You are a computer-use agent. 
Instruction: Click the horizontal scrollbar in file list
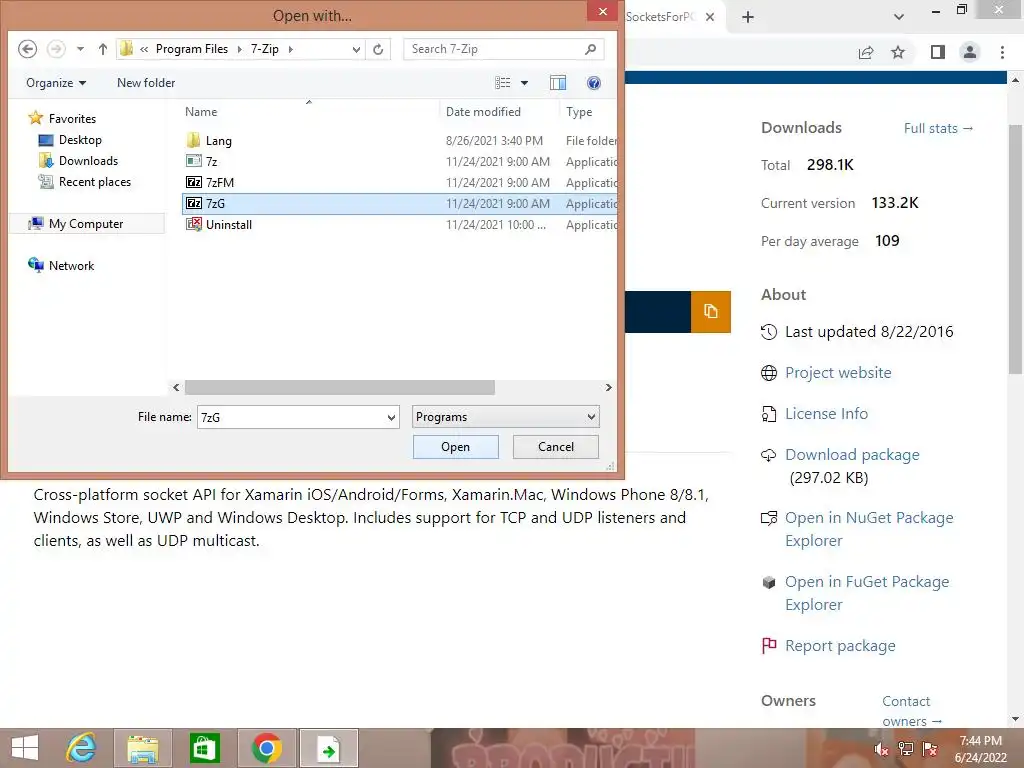(x=339, y=387)
